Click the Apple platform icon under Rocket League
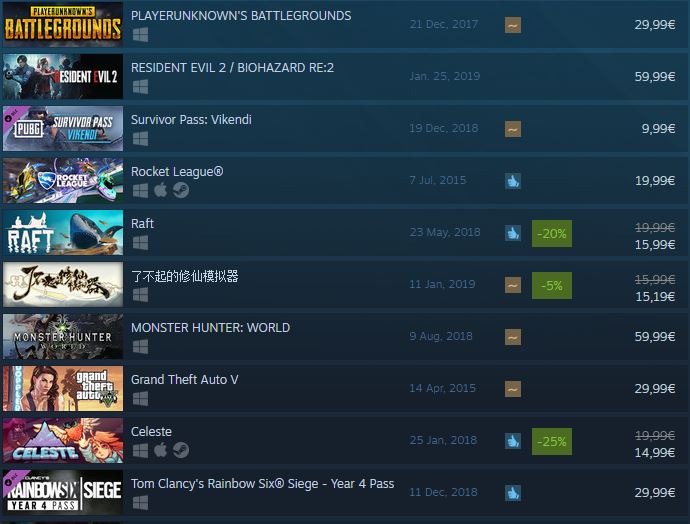690x524 pixels. pyautogui.click(x=161, y=190)
